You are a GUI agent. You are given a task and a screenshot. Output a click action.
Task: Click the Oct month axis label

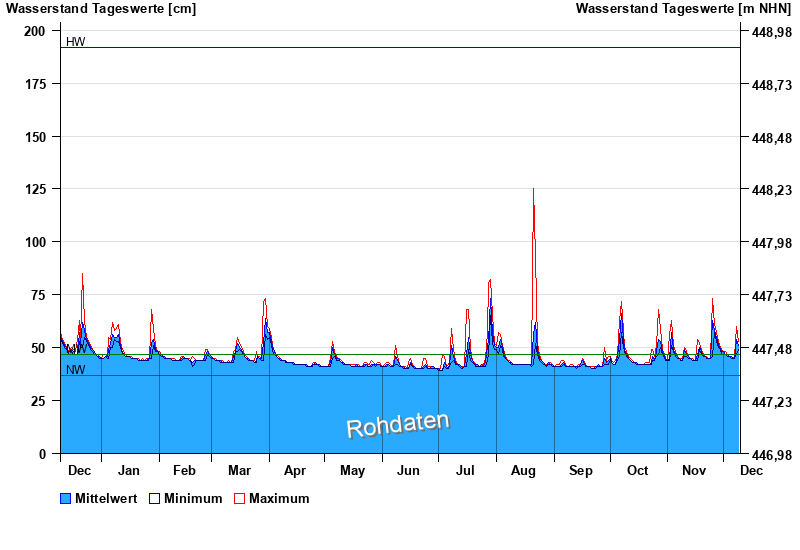click(637, 470)
